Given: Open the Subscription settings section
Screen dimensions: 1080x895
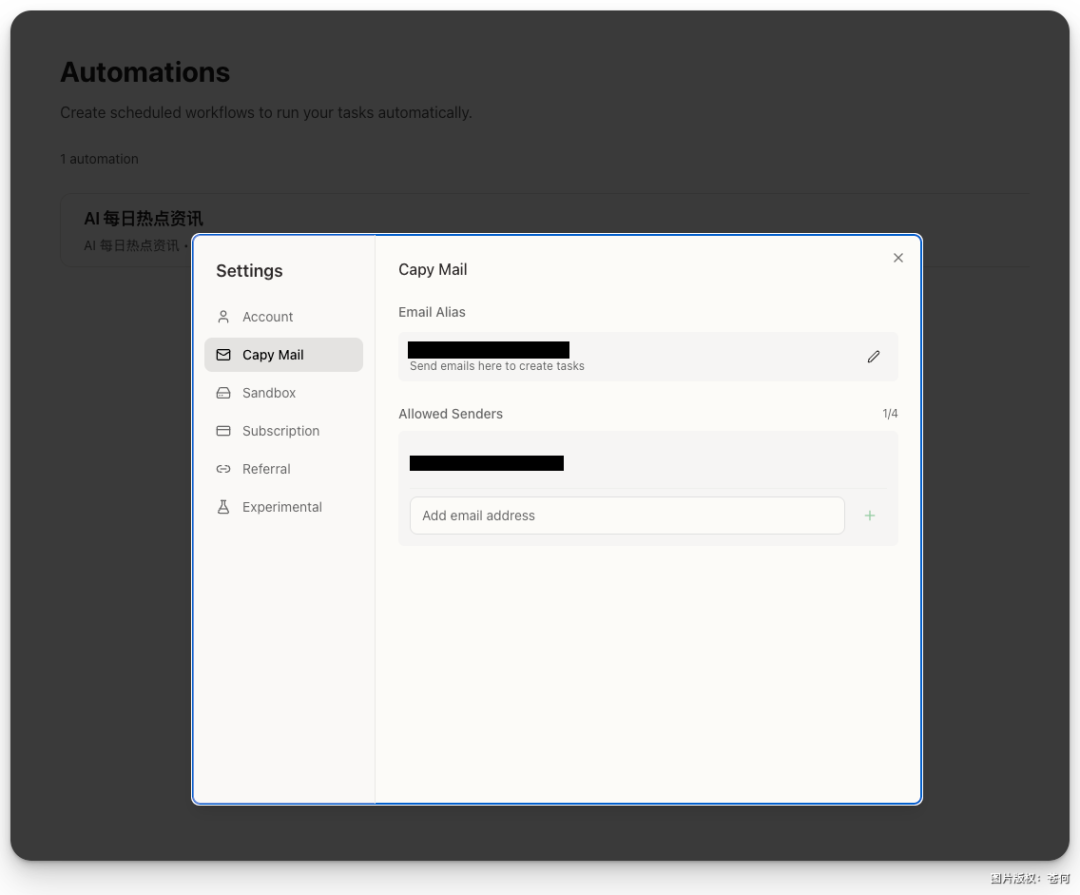Looking at the screenshot, I should click(280, 430).
